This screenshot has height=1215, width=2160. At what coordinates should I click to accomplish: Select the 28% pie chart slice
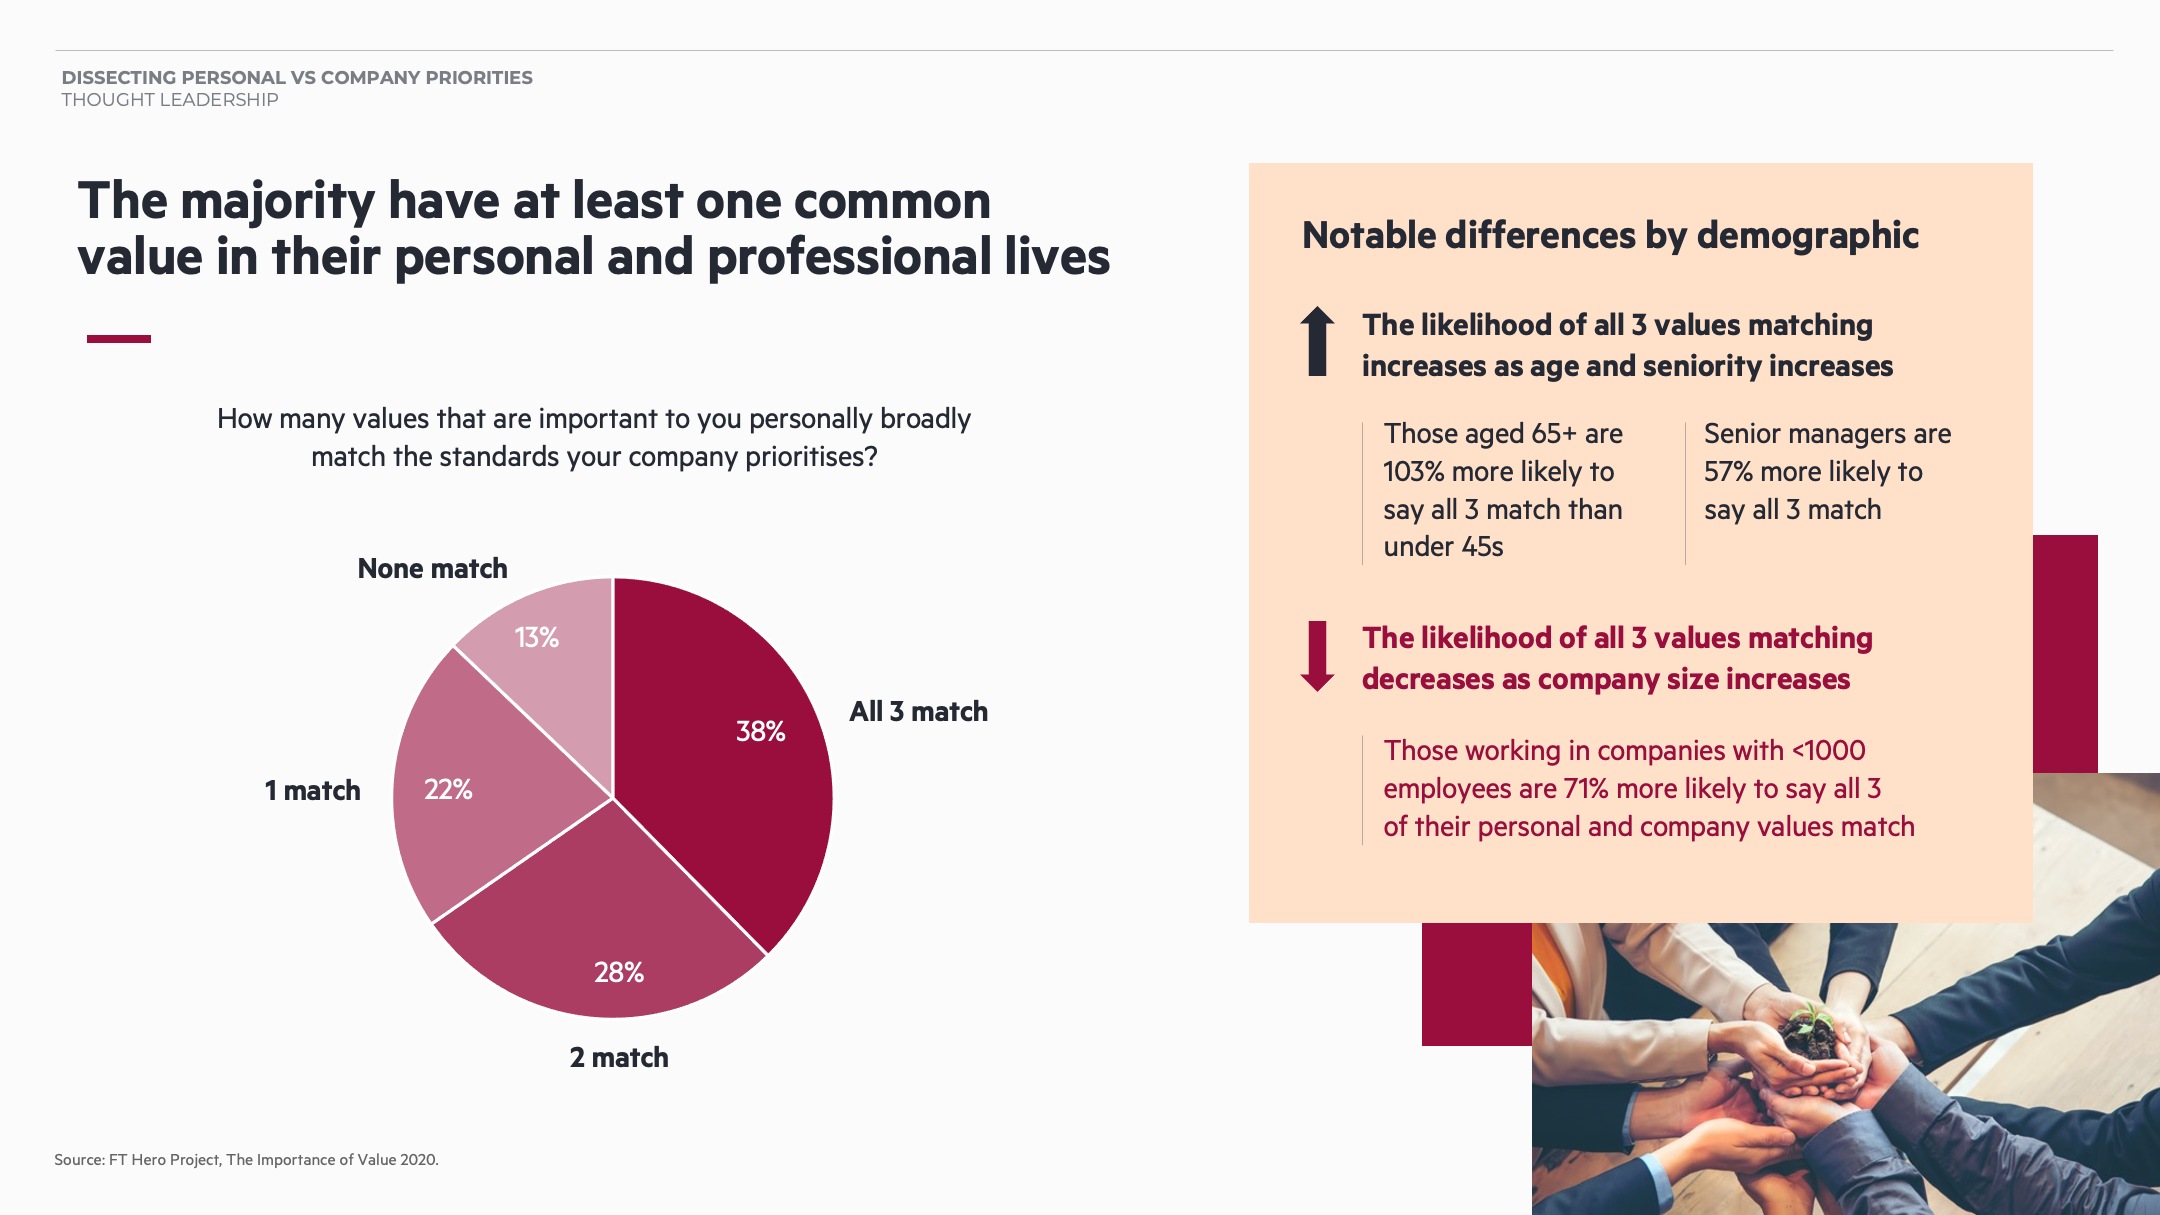[605, 940]
